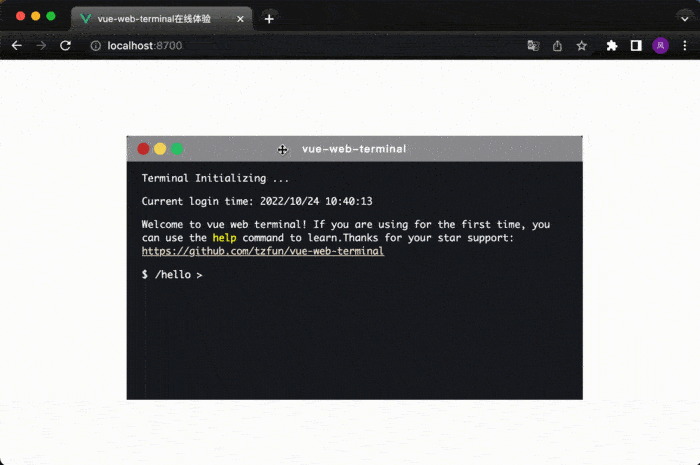Close the browser window red button
This screenshot has height=465, width=700.
click(20, 17)
